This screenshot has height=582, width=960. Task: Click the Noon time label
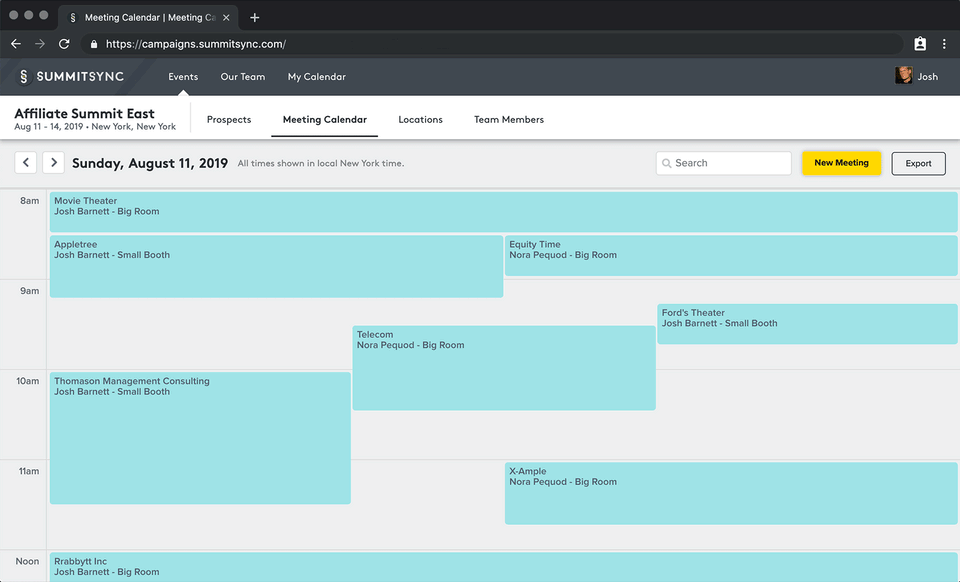27,561
